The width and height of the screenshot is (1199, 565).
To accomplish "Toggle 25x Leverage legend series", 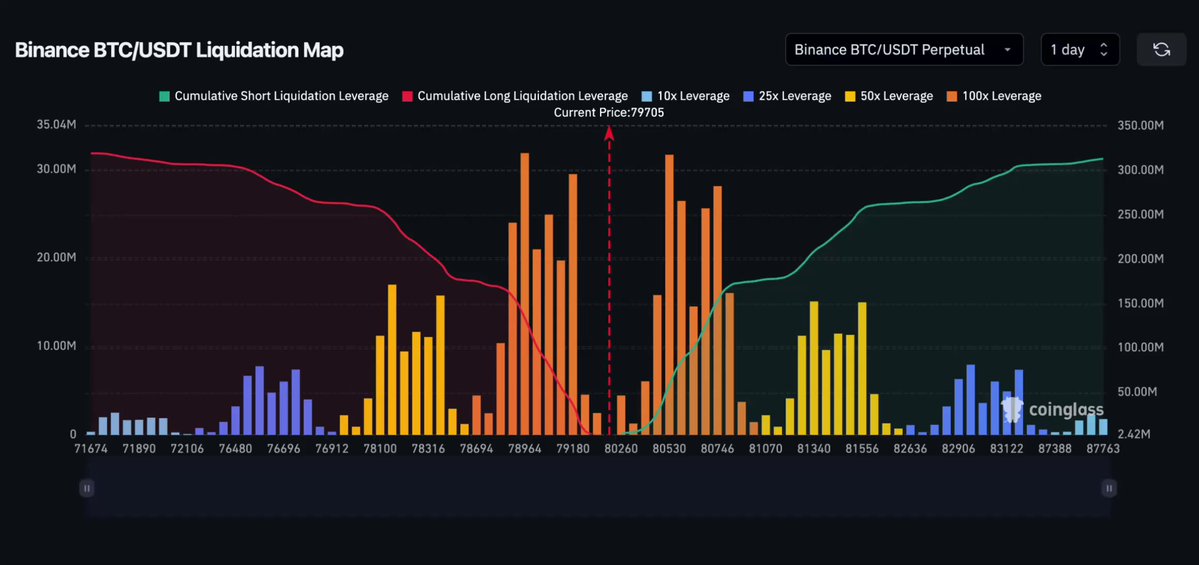I will [x=786, y=96].
